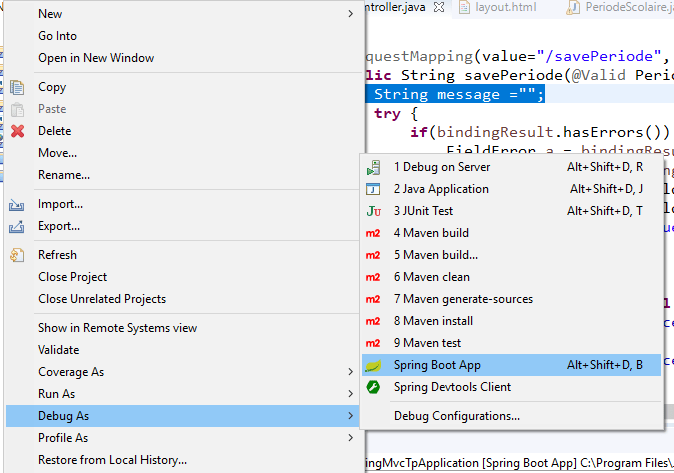The image size is (674, 473).
Task: Expand the Run As submenu arrow
Action: coord(351,394)
